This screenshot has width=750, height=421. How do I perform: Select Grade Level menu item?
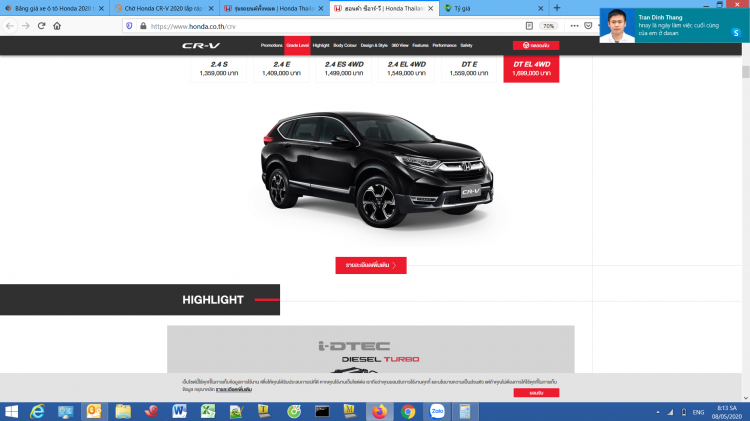(x=297, y=45)
